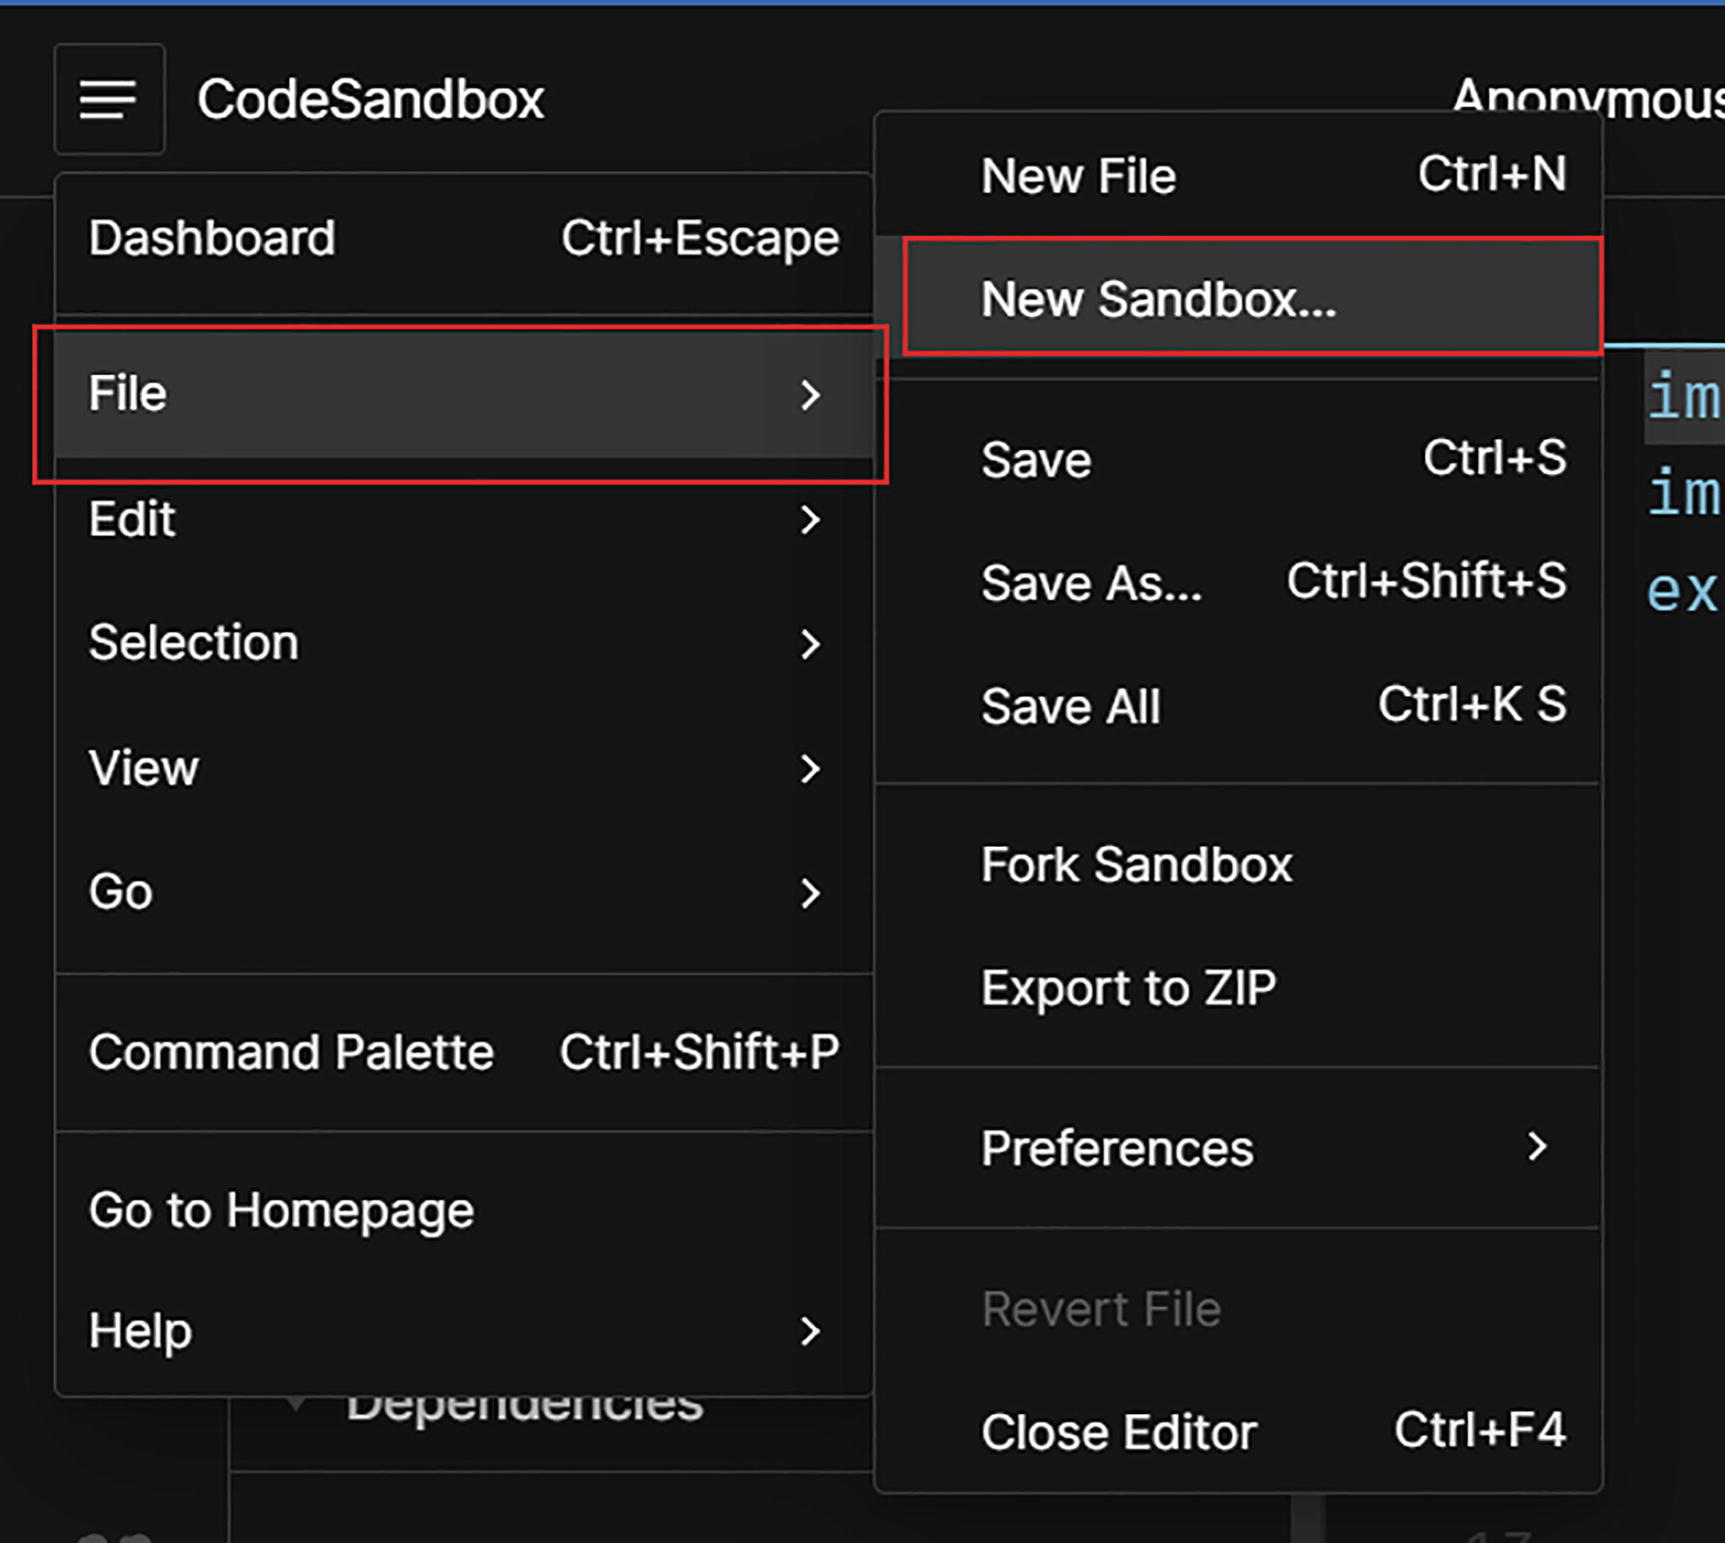Choose New File in File submenu
Viewport: 1725px width, 1543px height.
[1078, 176]
